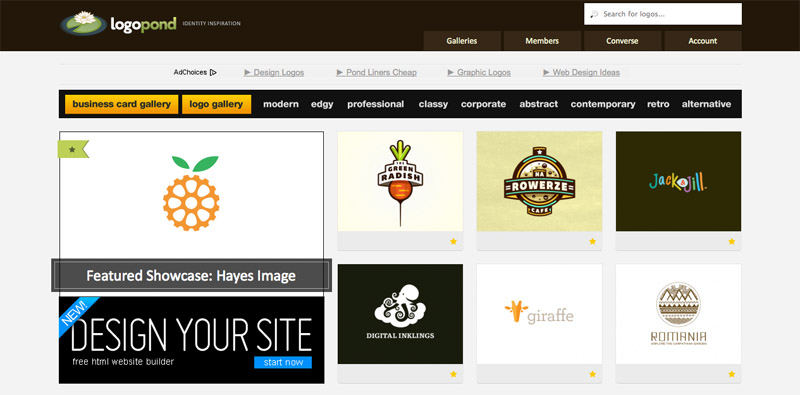Select the contemporary style category
The image size is (800, 395).
click(x=603, y=104)
